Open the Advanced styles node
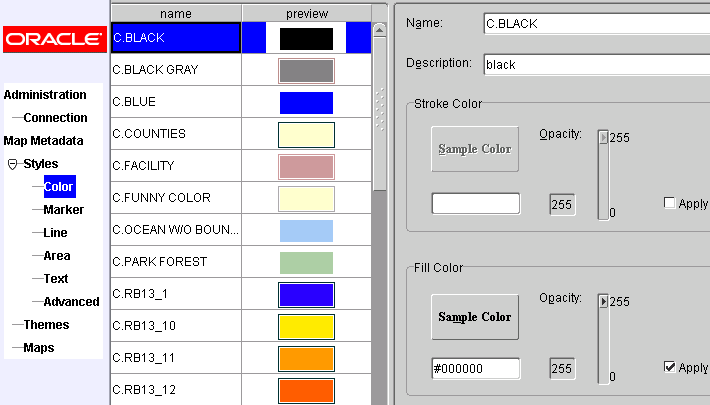Viewport: 710px width, 405px height. [x=71, y=302]
